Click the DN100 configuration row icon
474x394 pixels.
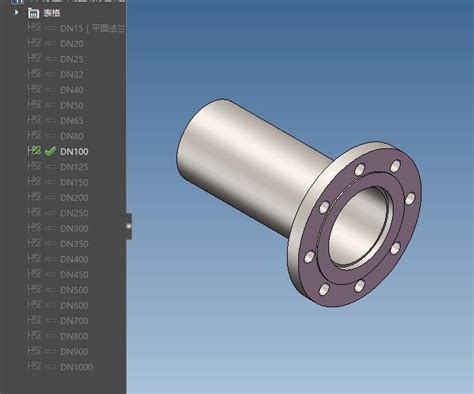pyautogui.click(x=34, y=151)
